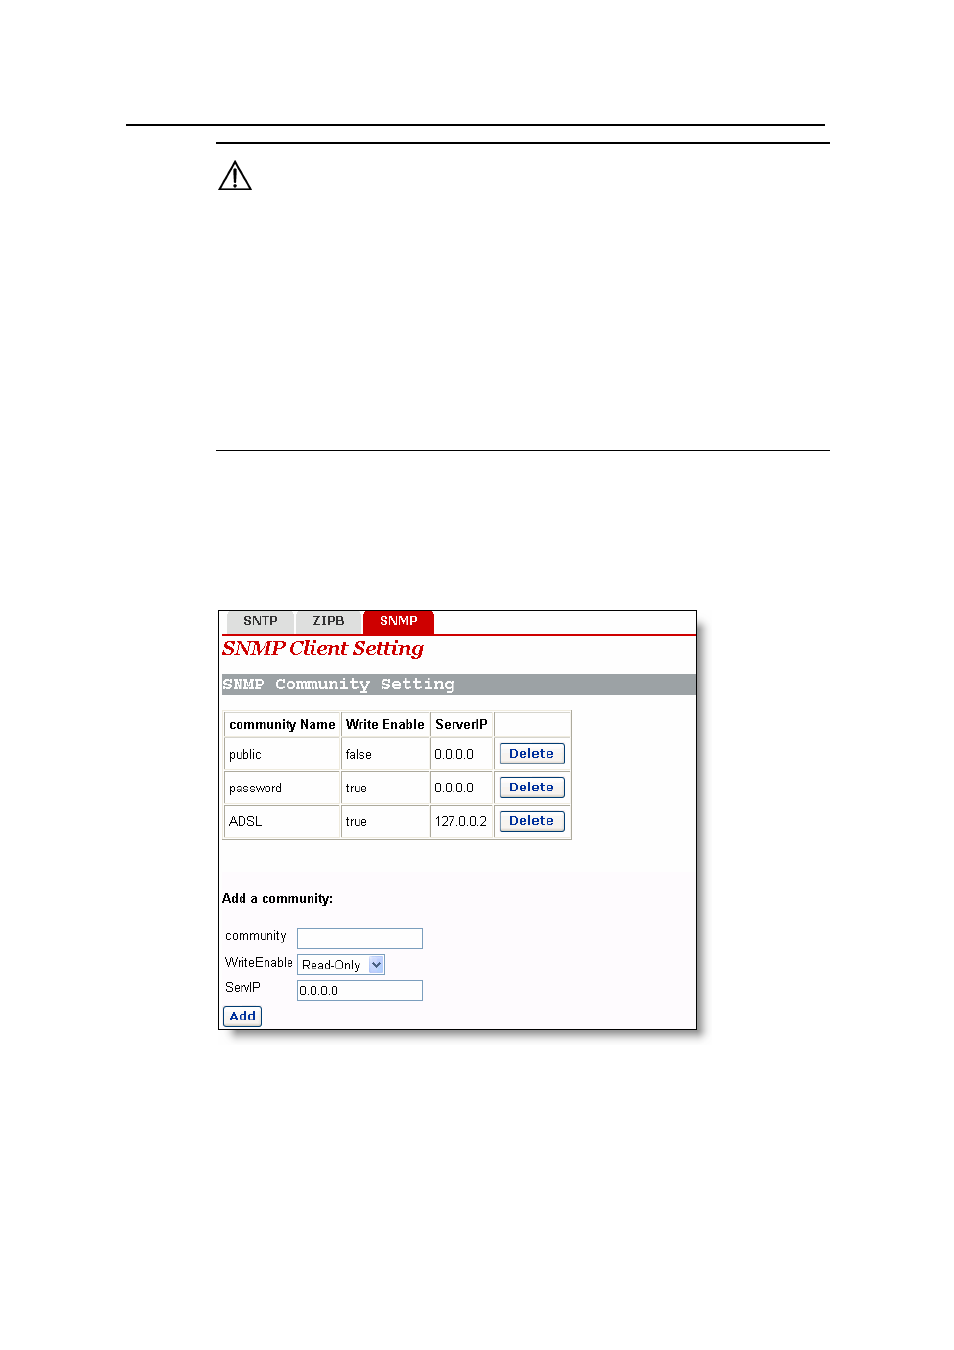Click the 'SNMP Client Setting' title
The image size is (954, 1350).
pyautogui.click(x=323, y=649)
